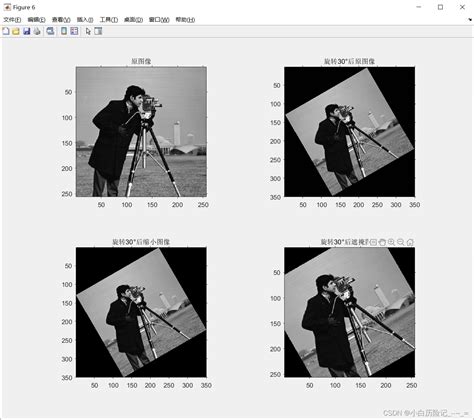
Task: Click the open file folder icon
Action: coord(16,31)
